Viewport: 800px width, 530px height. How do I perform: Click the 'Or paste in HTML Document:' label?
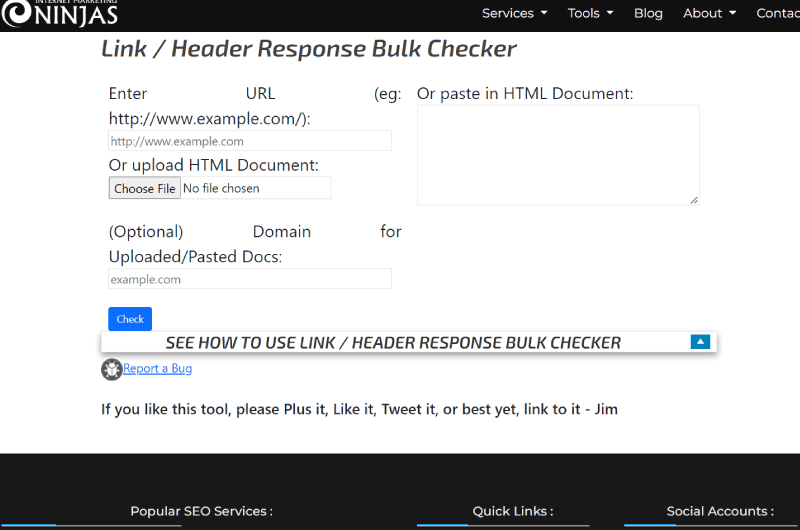525,94
